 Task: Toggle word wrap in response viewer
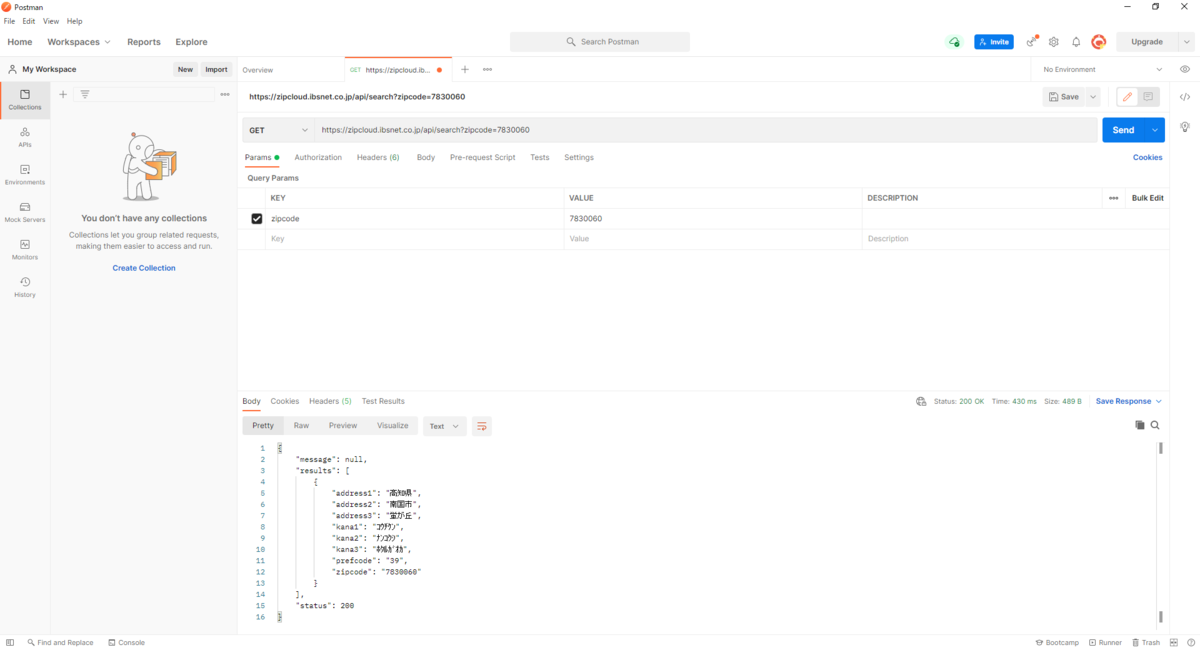tap(481, 426)
